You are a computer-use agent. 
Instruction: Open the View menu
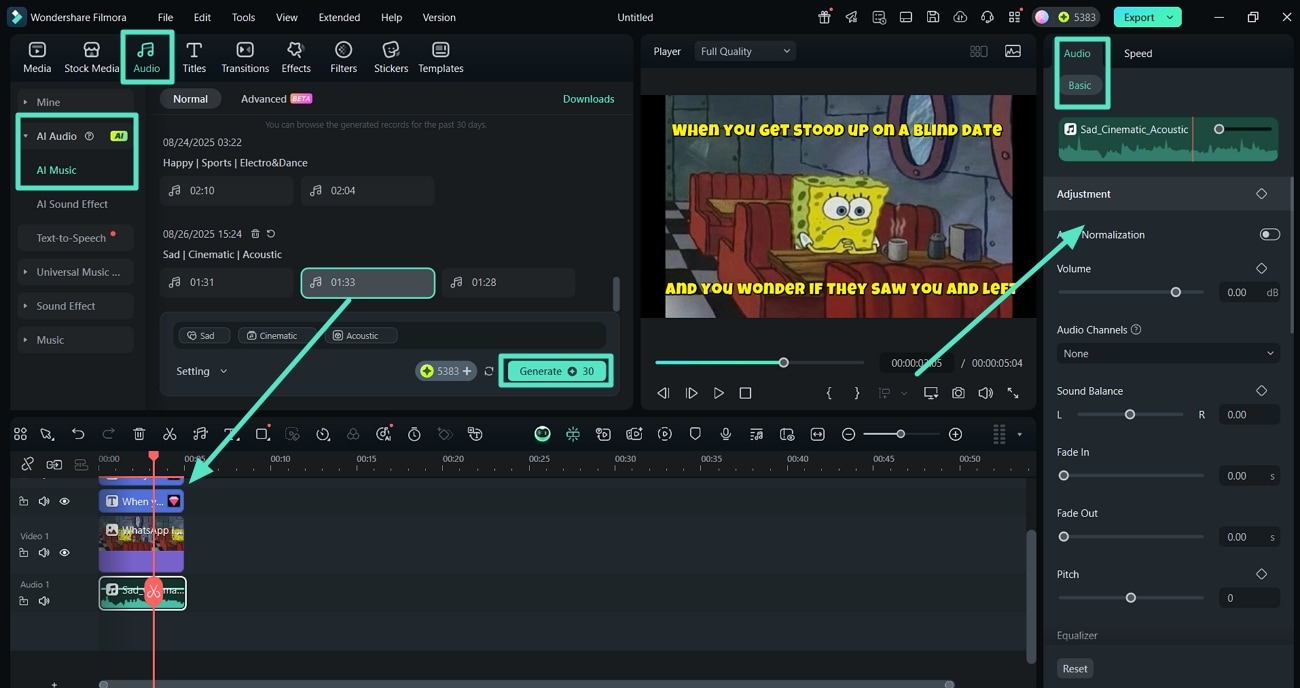click(x=287, y=17)
